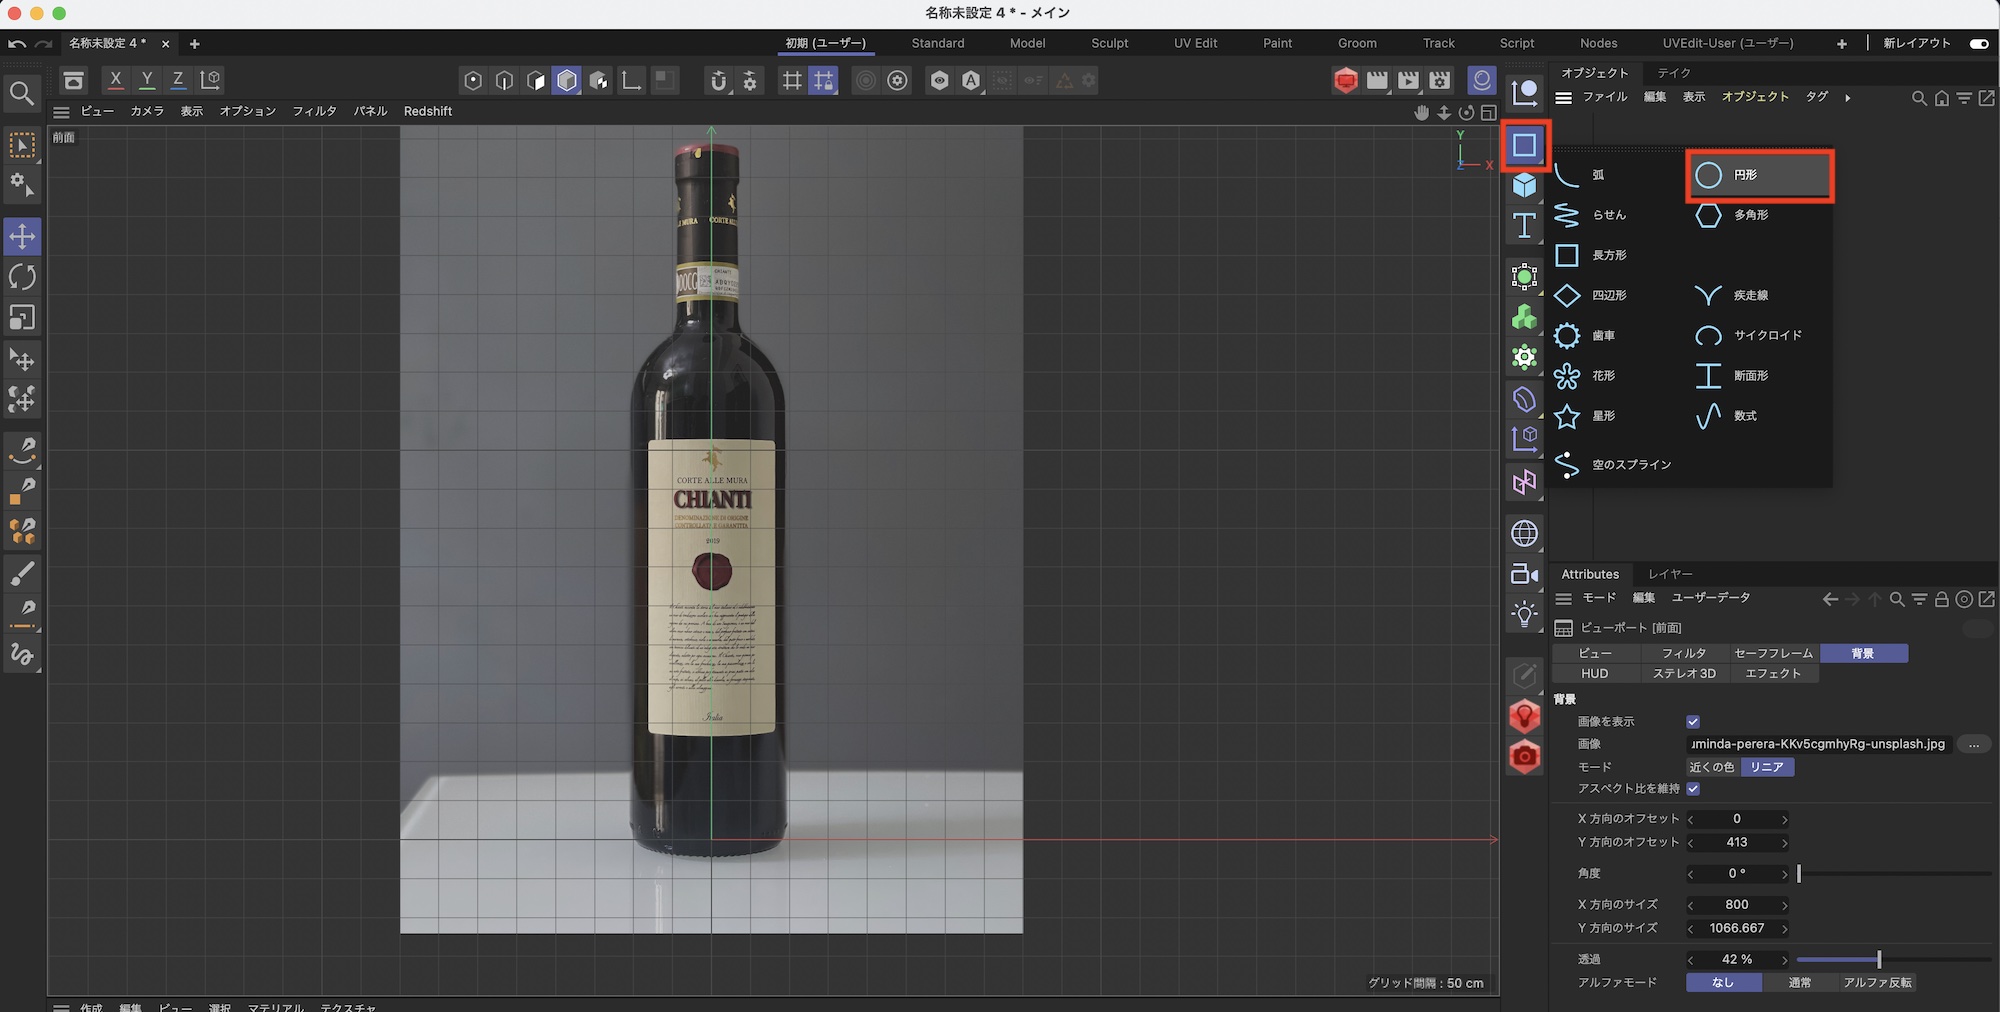Select the Rotate tool
2000x1012 pixels.
(22, 277)
